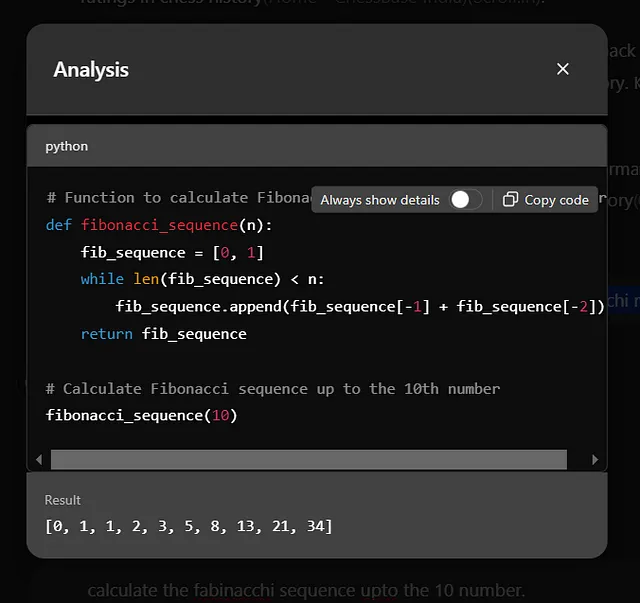This screenshot has width=640, height=603.
Task: Toggle the Always show details switch
Action: 465,199
